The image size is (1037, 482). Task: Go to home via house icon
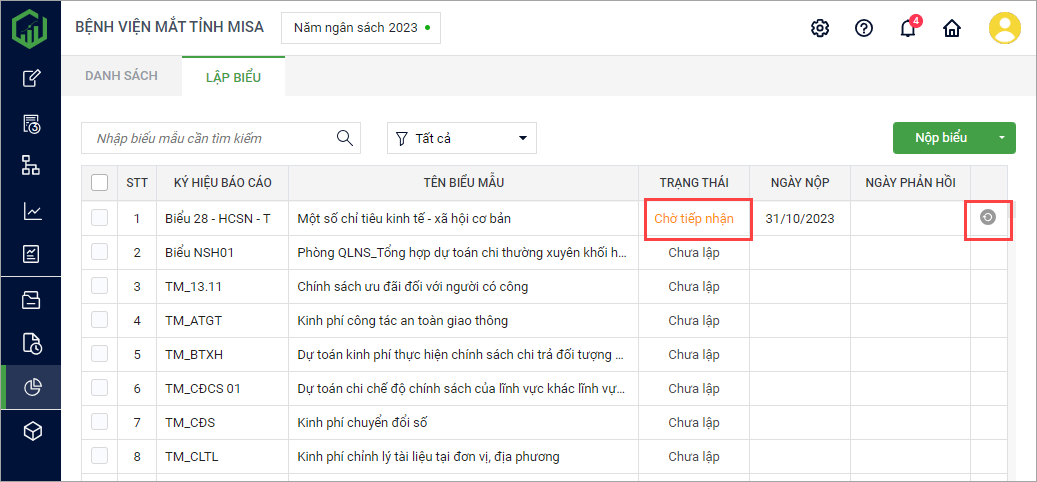(x=952, y=28)
